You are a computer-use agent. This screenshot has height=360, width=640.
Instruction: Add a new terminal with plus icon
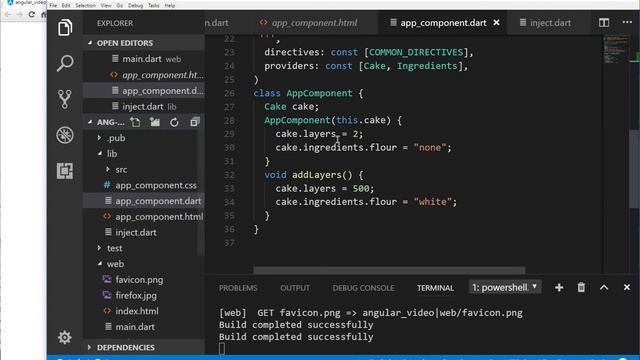tap(559, 288)
